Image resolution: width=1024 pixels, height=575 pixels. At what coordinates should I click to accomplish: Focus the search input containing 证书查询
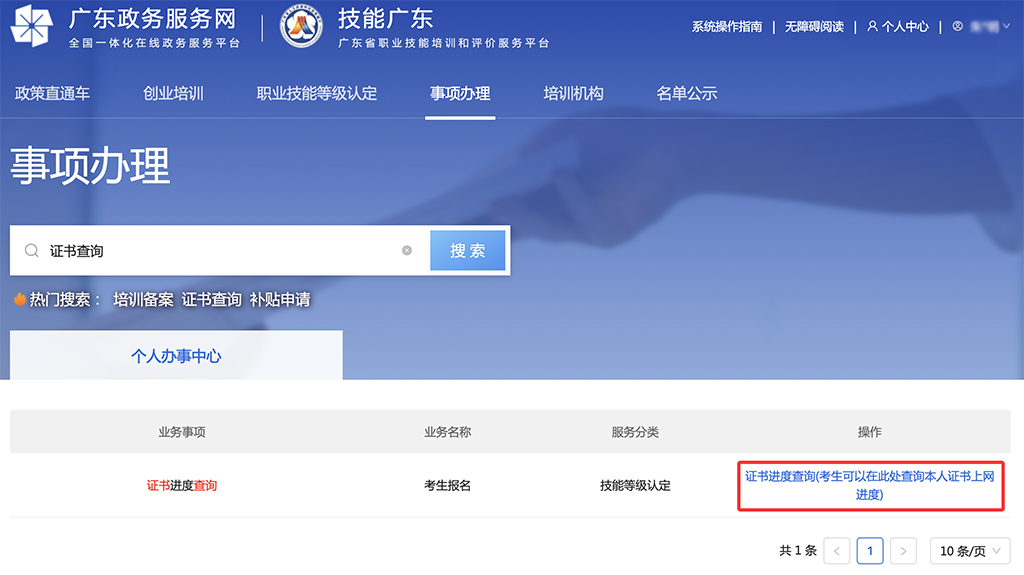tap(220, 251)
